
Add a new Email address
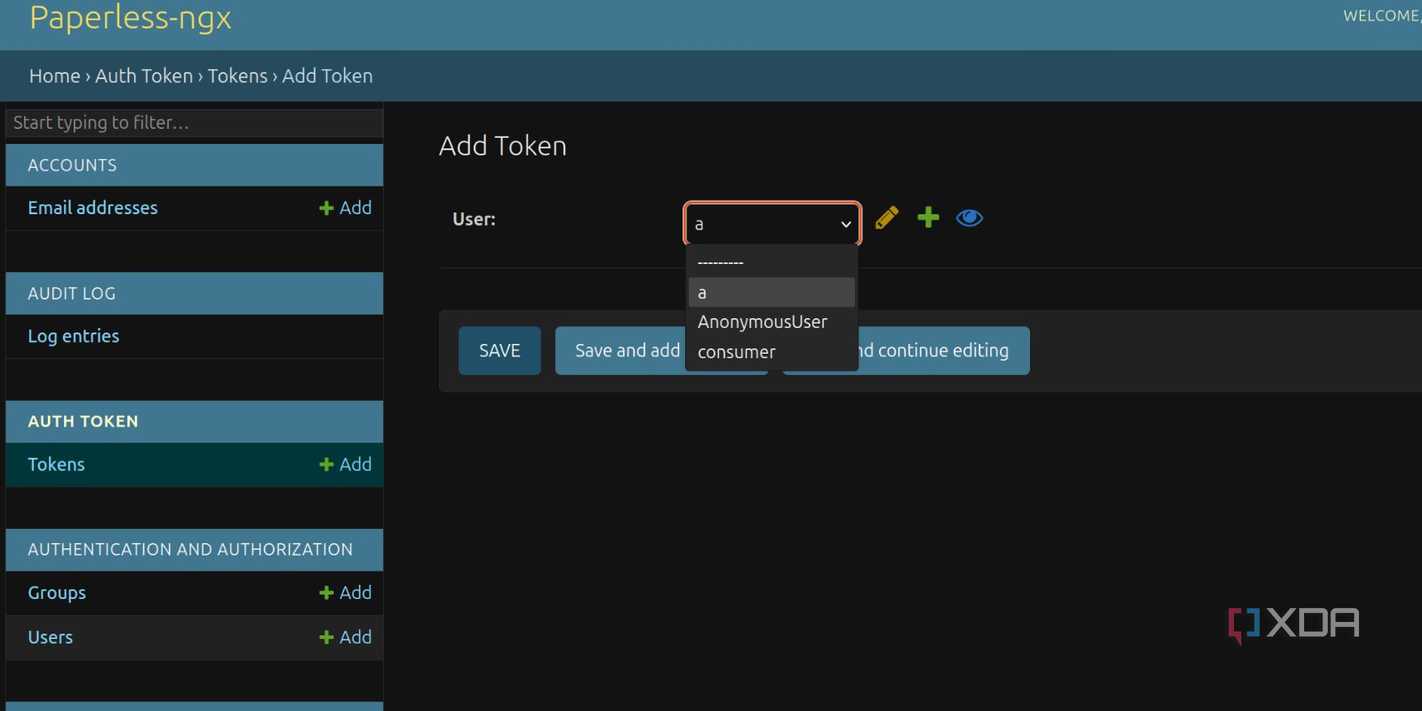click(x=345, y=208)
